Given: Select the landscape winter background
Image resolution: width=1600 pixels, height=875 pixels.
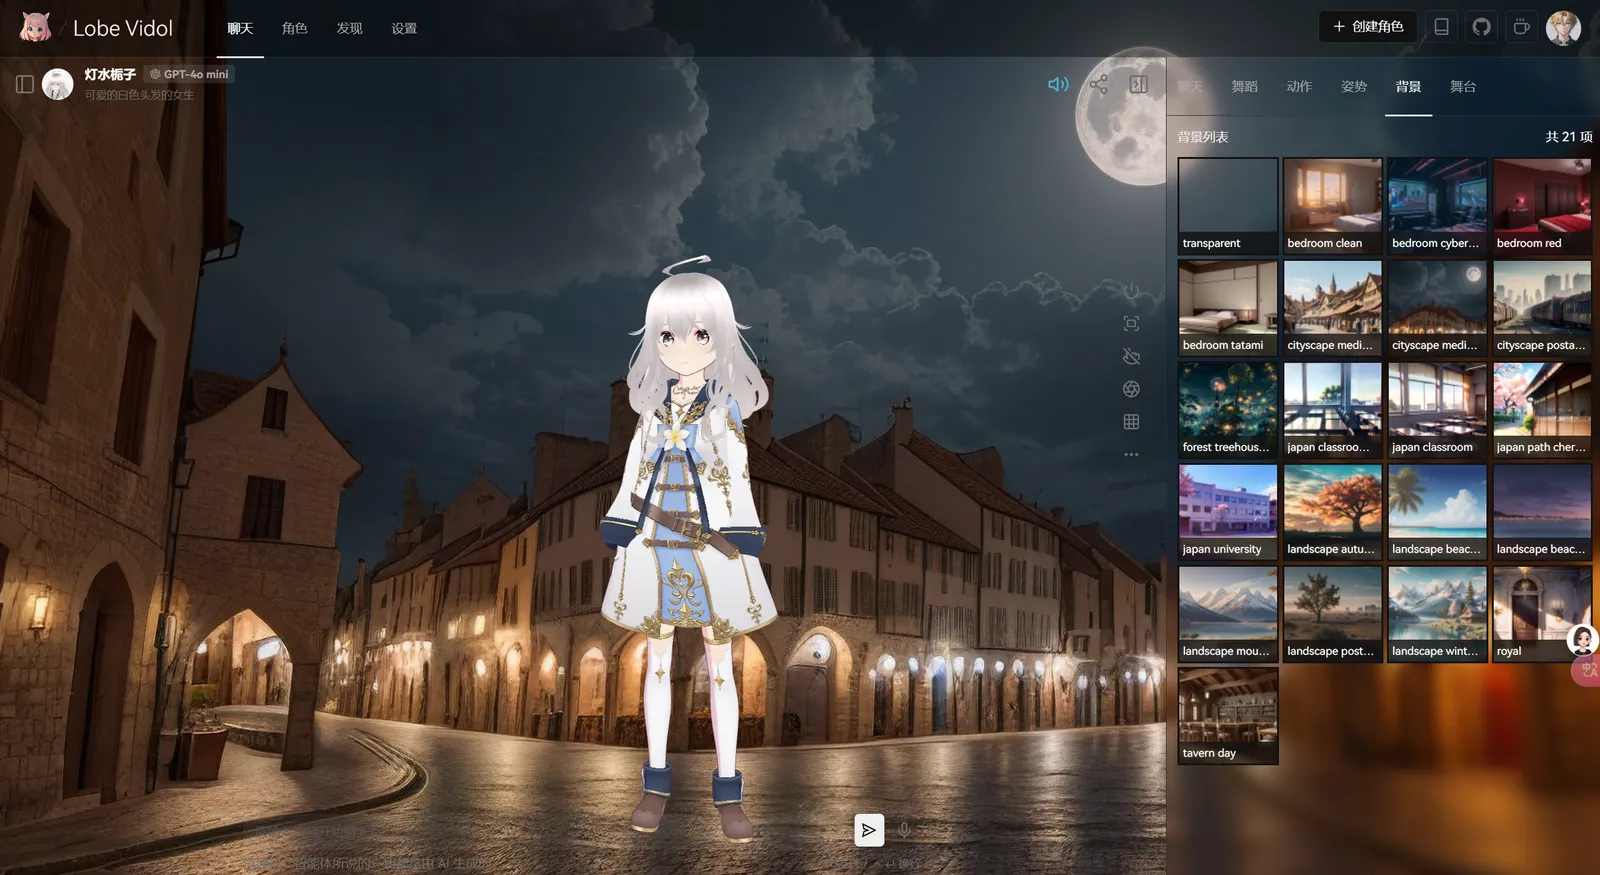Looking at the screenshot, I should point(1437,614).
